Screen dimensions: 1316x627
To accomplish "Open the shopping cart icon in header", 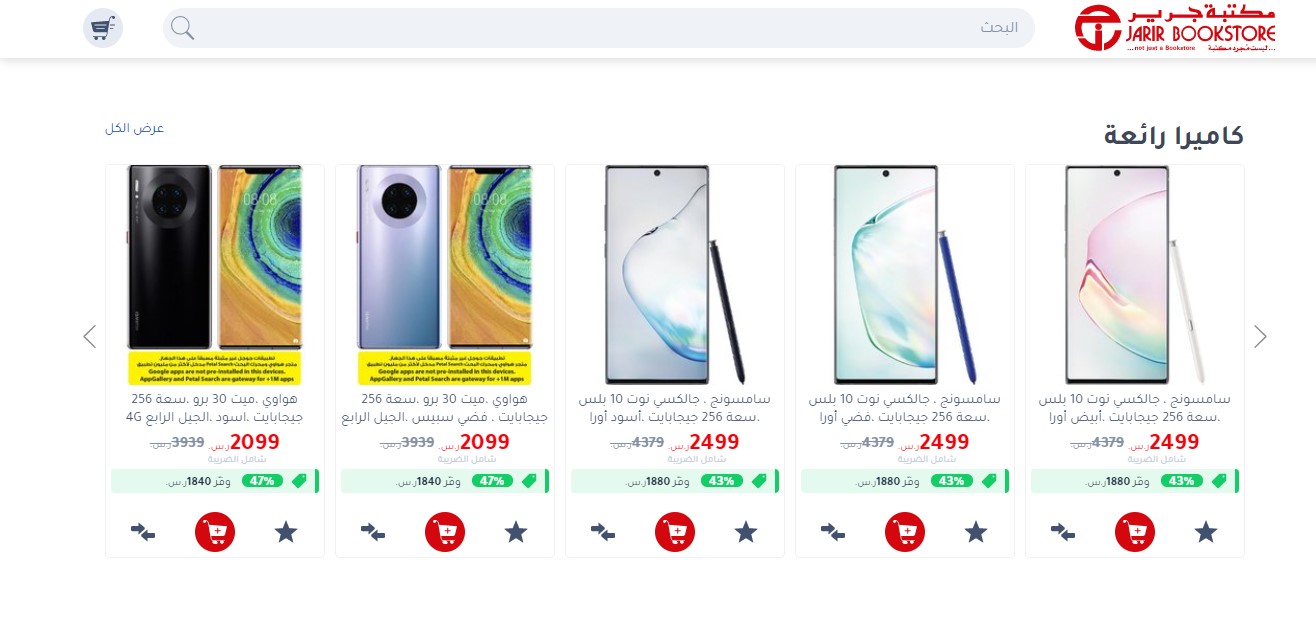I will pos(103,28).
